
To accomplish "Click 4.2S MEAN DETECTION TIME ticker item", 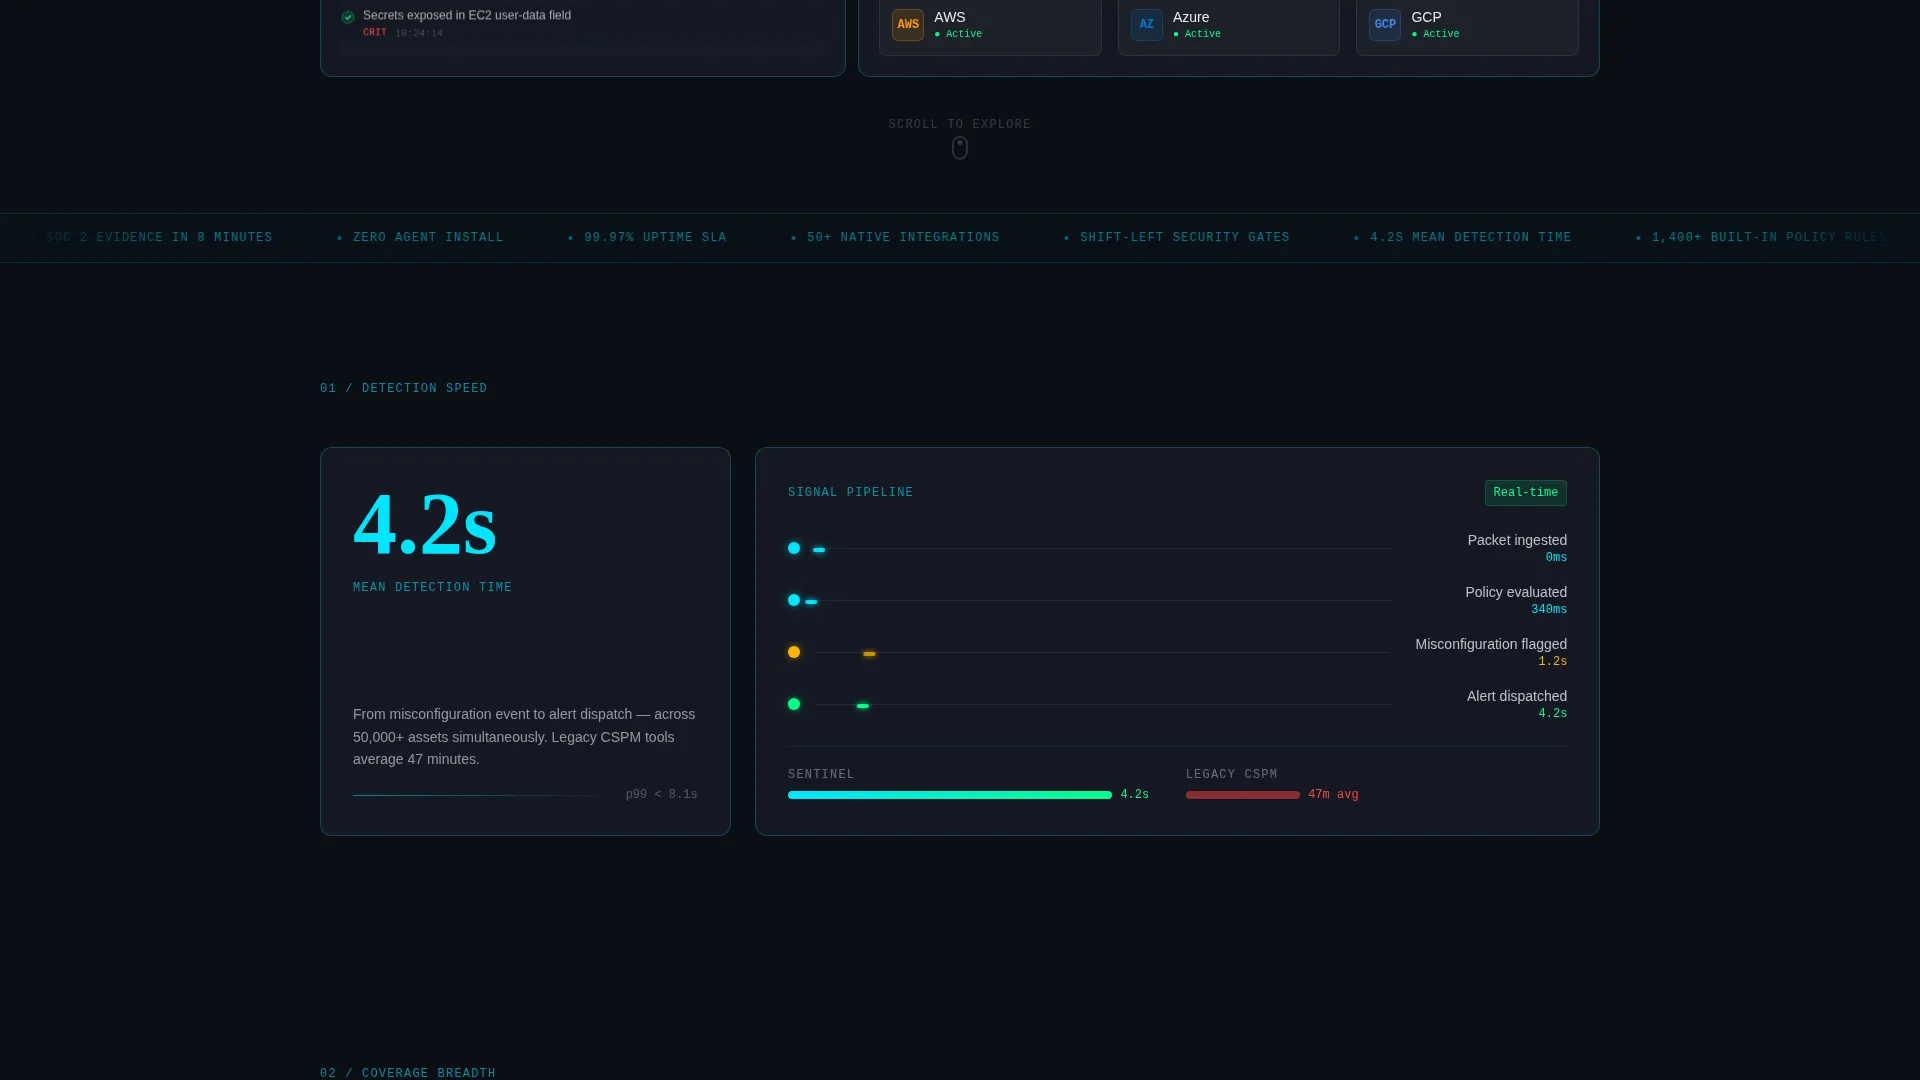I will pyautogui.click(x=1470, y=238).
